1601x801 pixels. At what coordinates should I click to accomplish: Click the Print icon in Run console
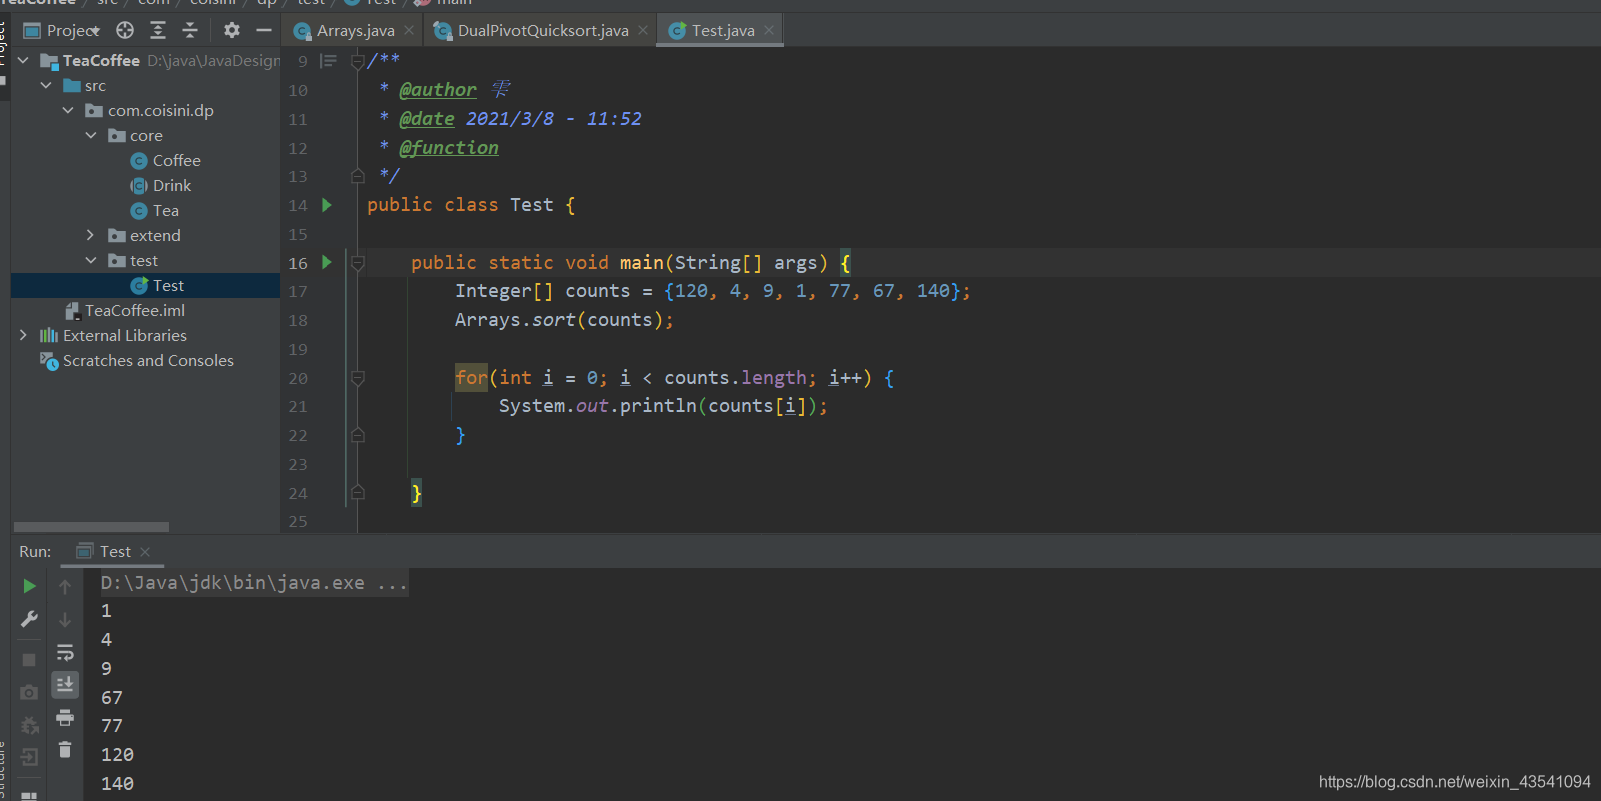tap(65, 718)
